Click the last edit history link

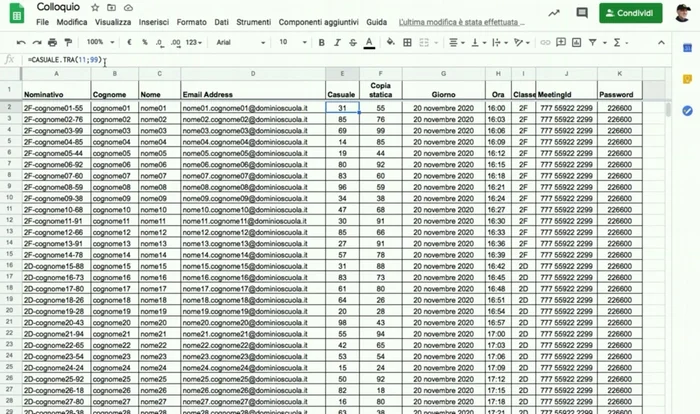point(462,22)
